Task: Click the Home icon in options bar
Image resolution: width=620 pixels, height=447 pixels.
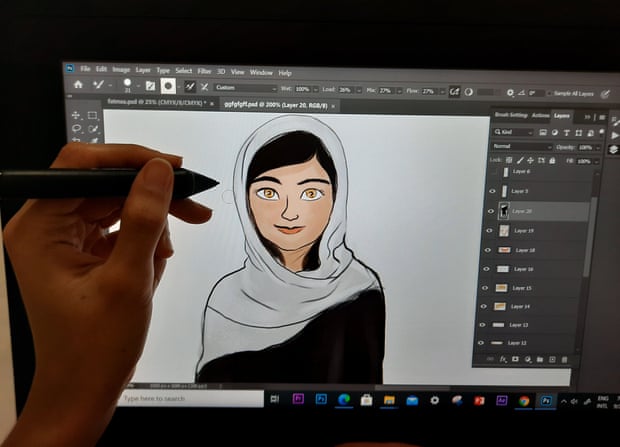Action: [x=78, y=86]
